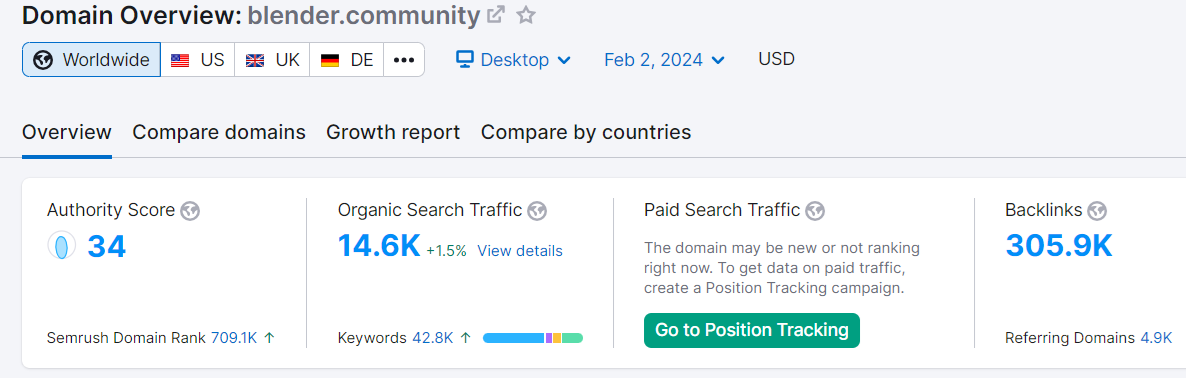Screen dimensions: 1186x378
Task: Open View details for organic traffic
Action: tap(520, 251)
